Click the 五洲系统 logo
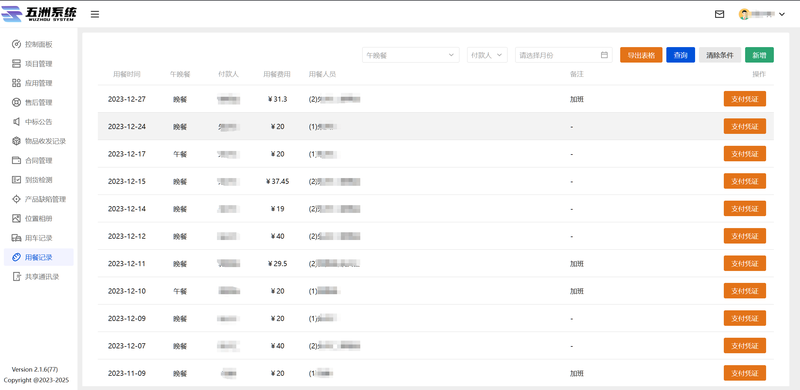 pos(39,14)
